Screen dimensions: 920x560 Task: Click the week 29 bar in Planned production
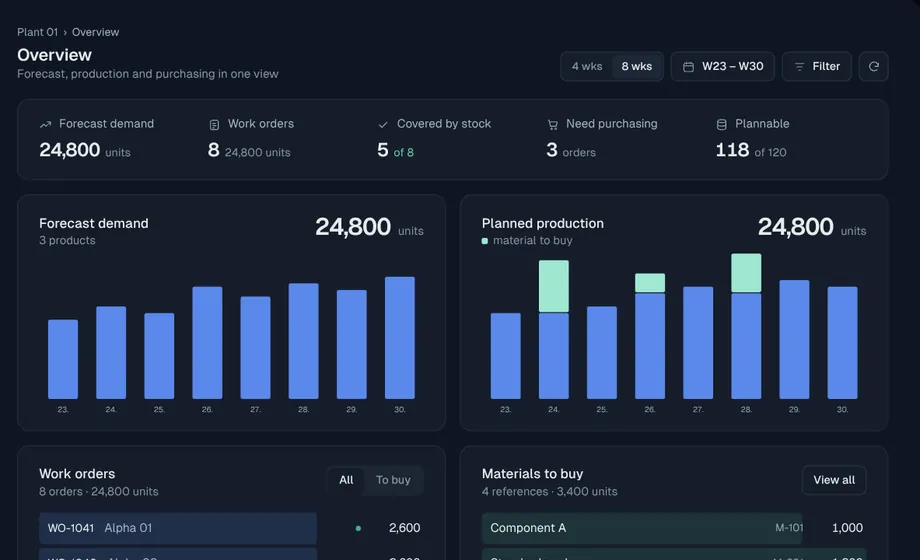pyautogui.click(x=794, y=339)
